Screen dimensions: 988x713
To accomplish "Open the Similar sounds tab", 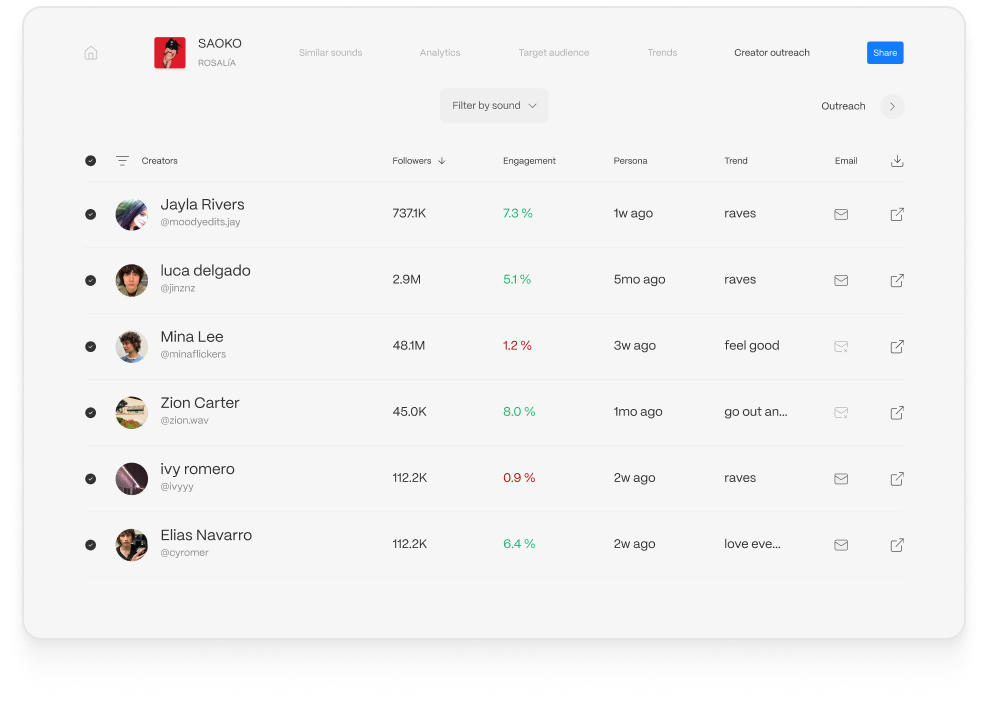I will 330,53.
